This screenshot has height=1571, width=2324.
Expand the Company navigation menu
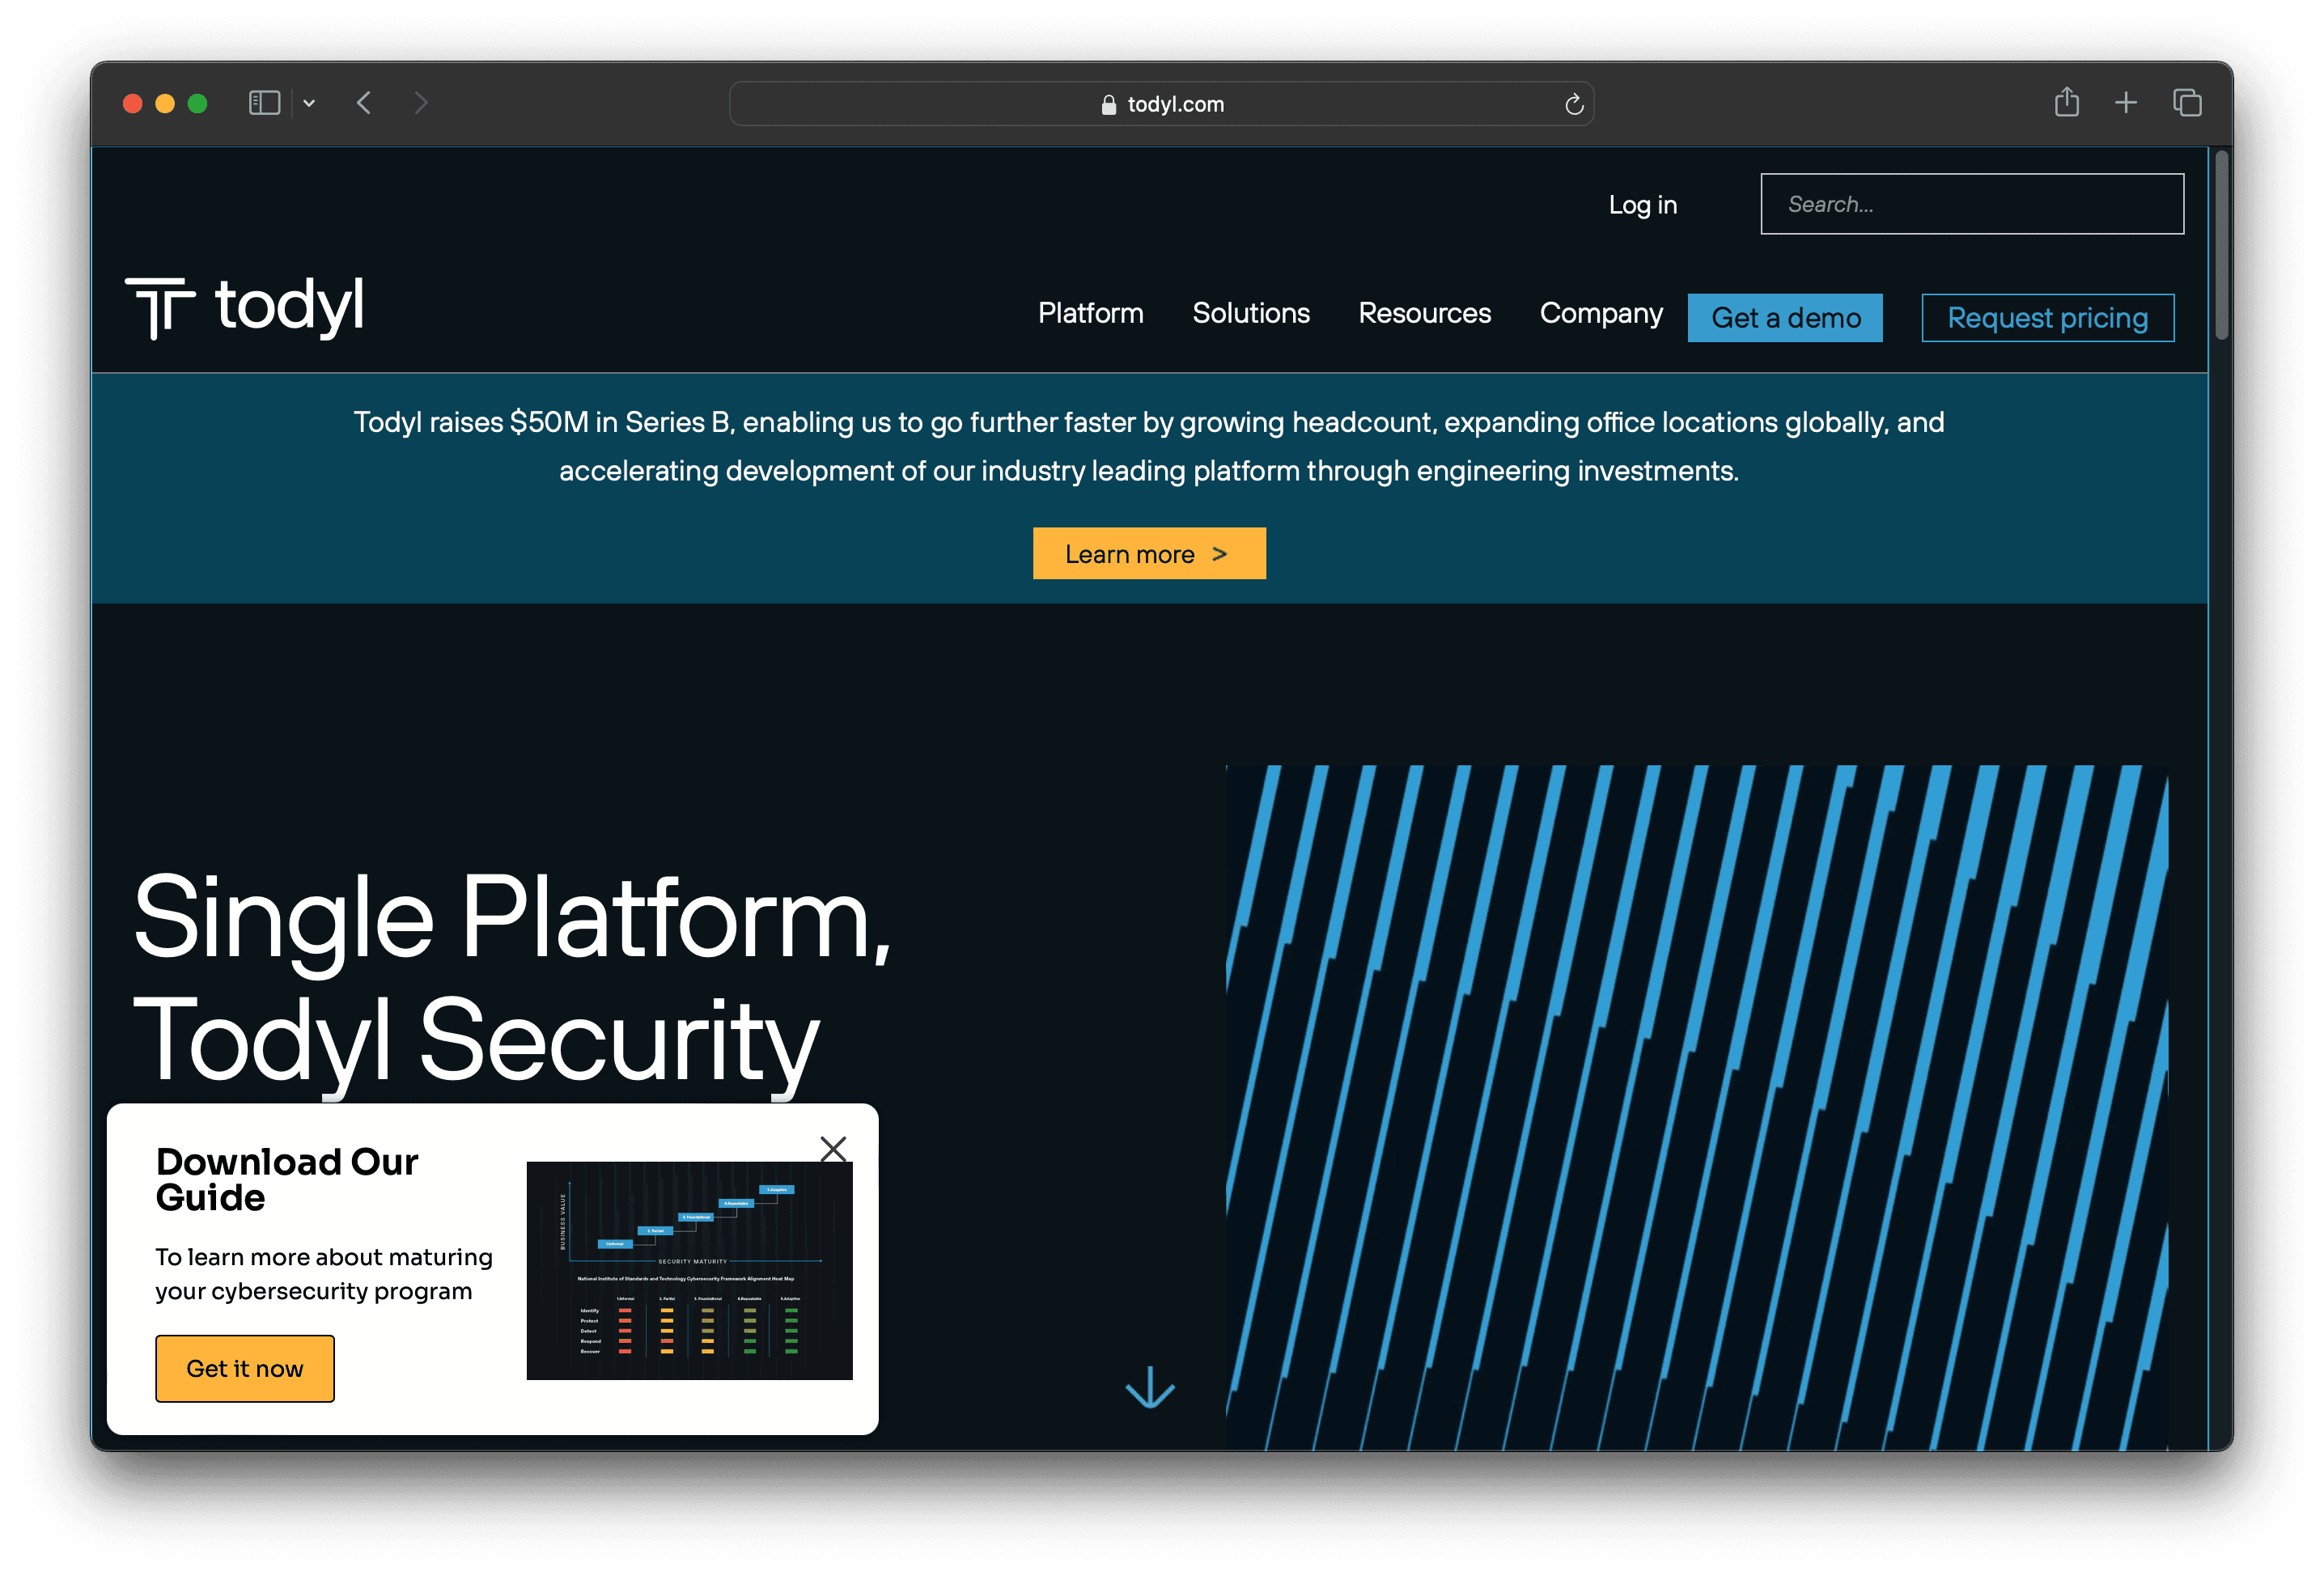pyautogui.click(x=1600, y=313)
